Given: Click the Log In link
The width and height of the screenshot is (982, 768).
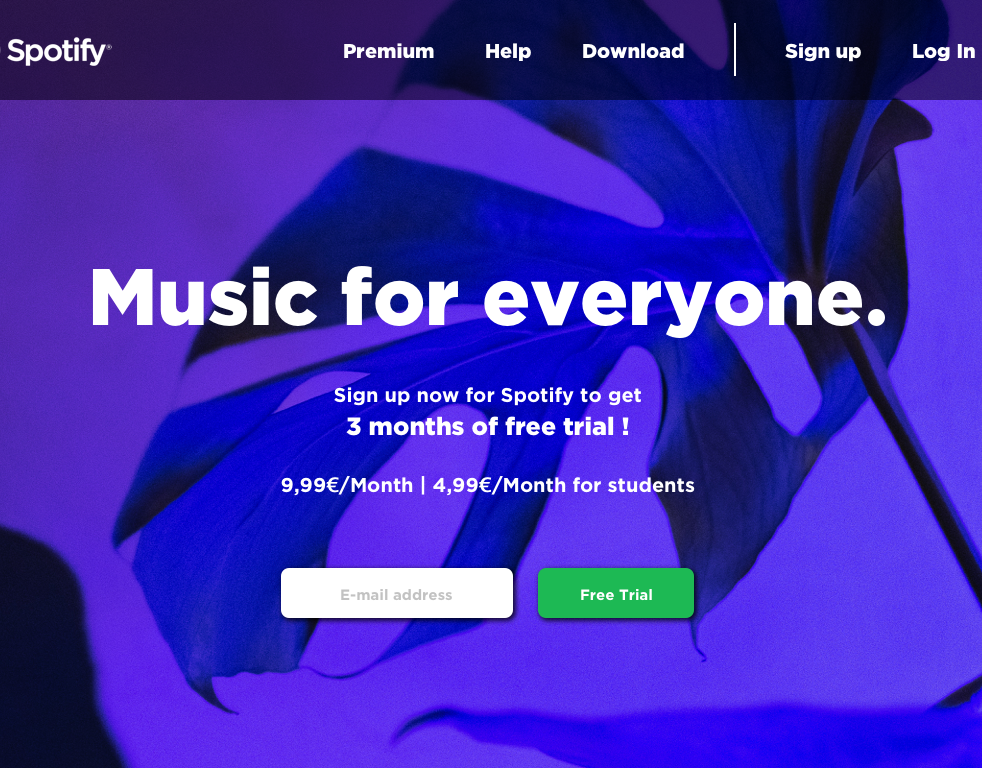Looking at the screenshot, I should (943, 51).
